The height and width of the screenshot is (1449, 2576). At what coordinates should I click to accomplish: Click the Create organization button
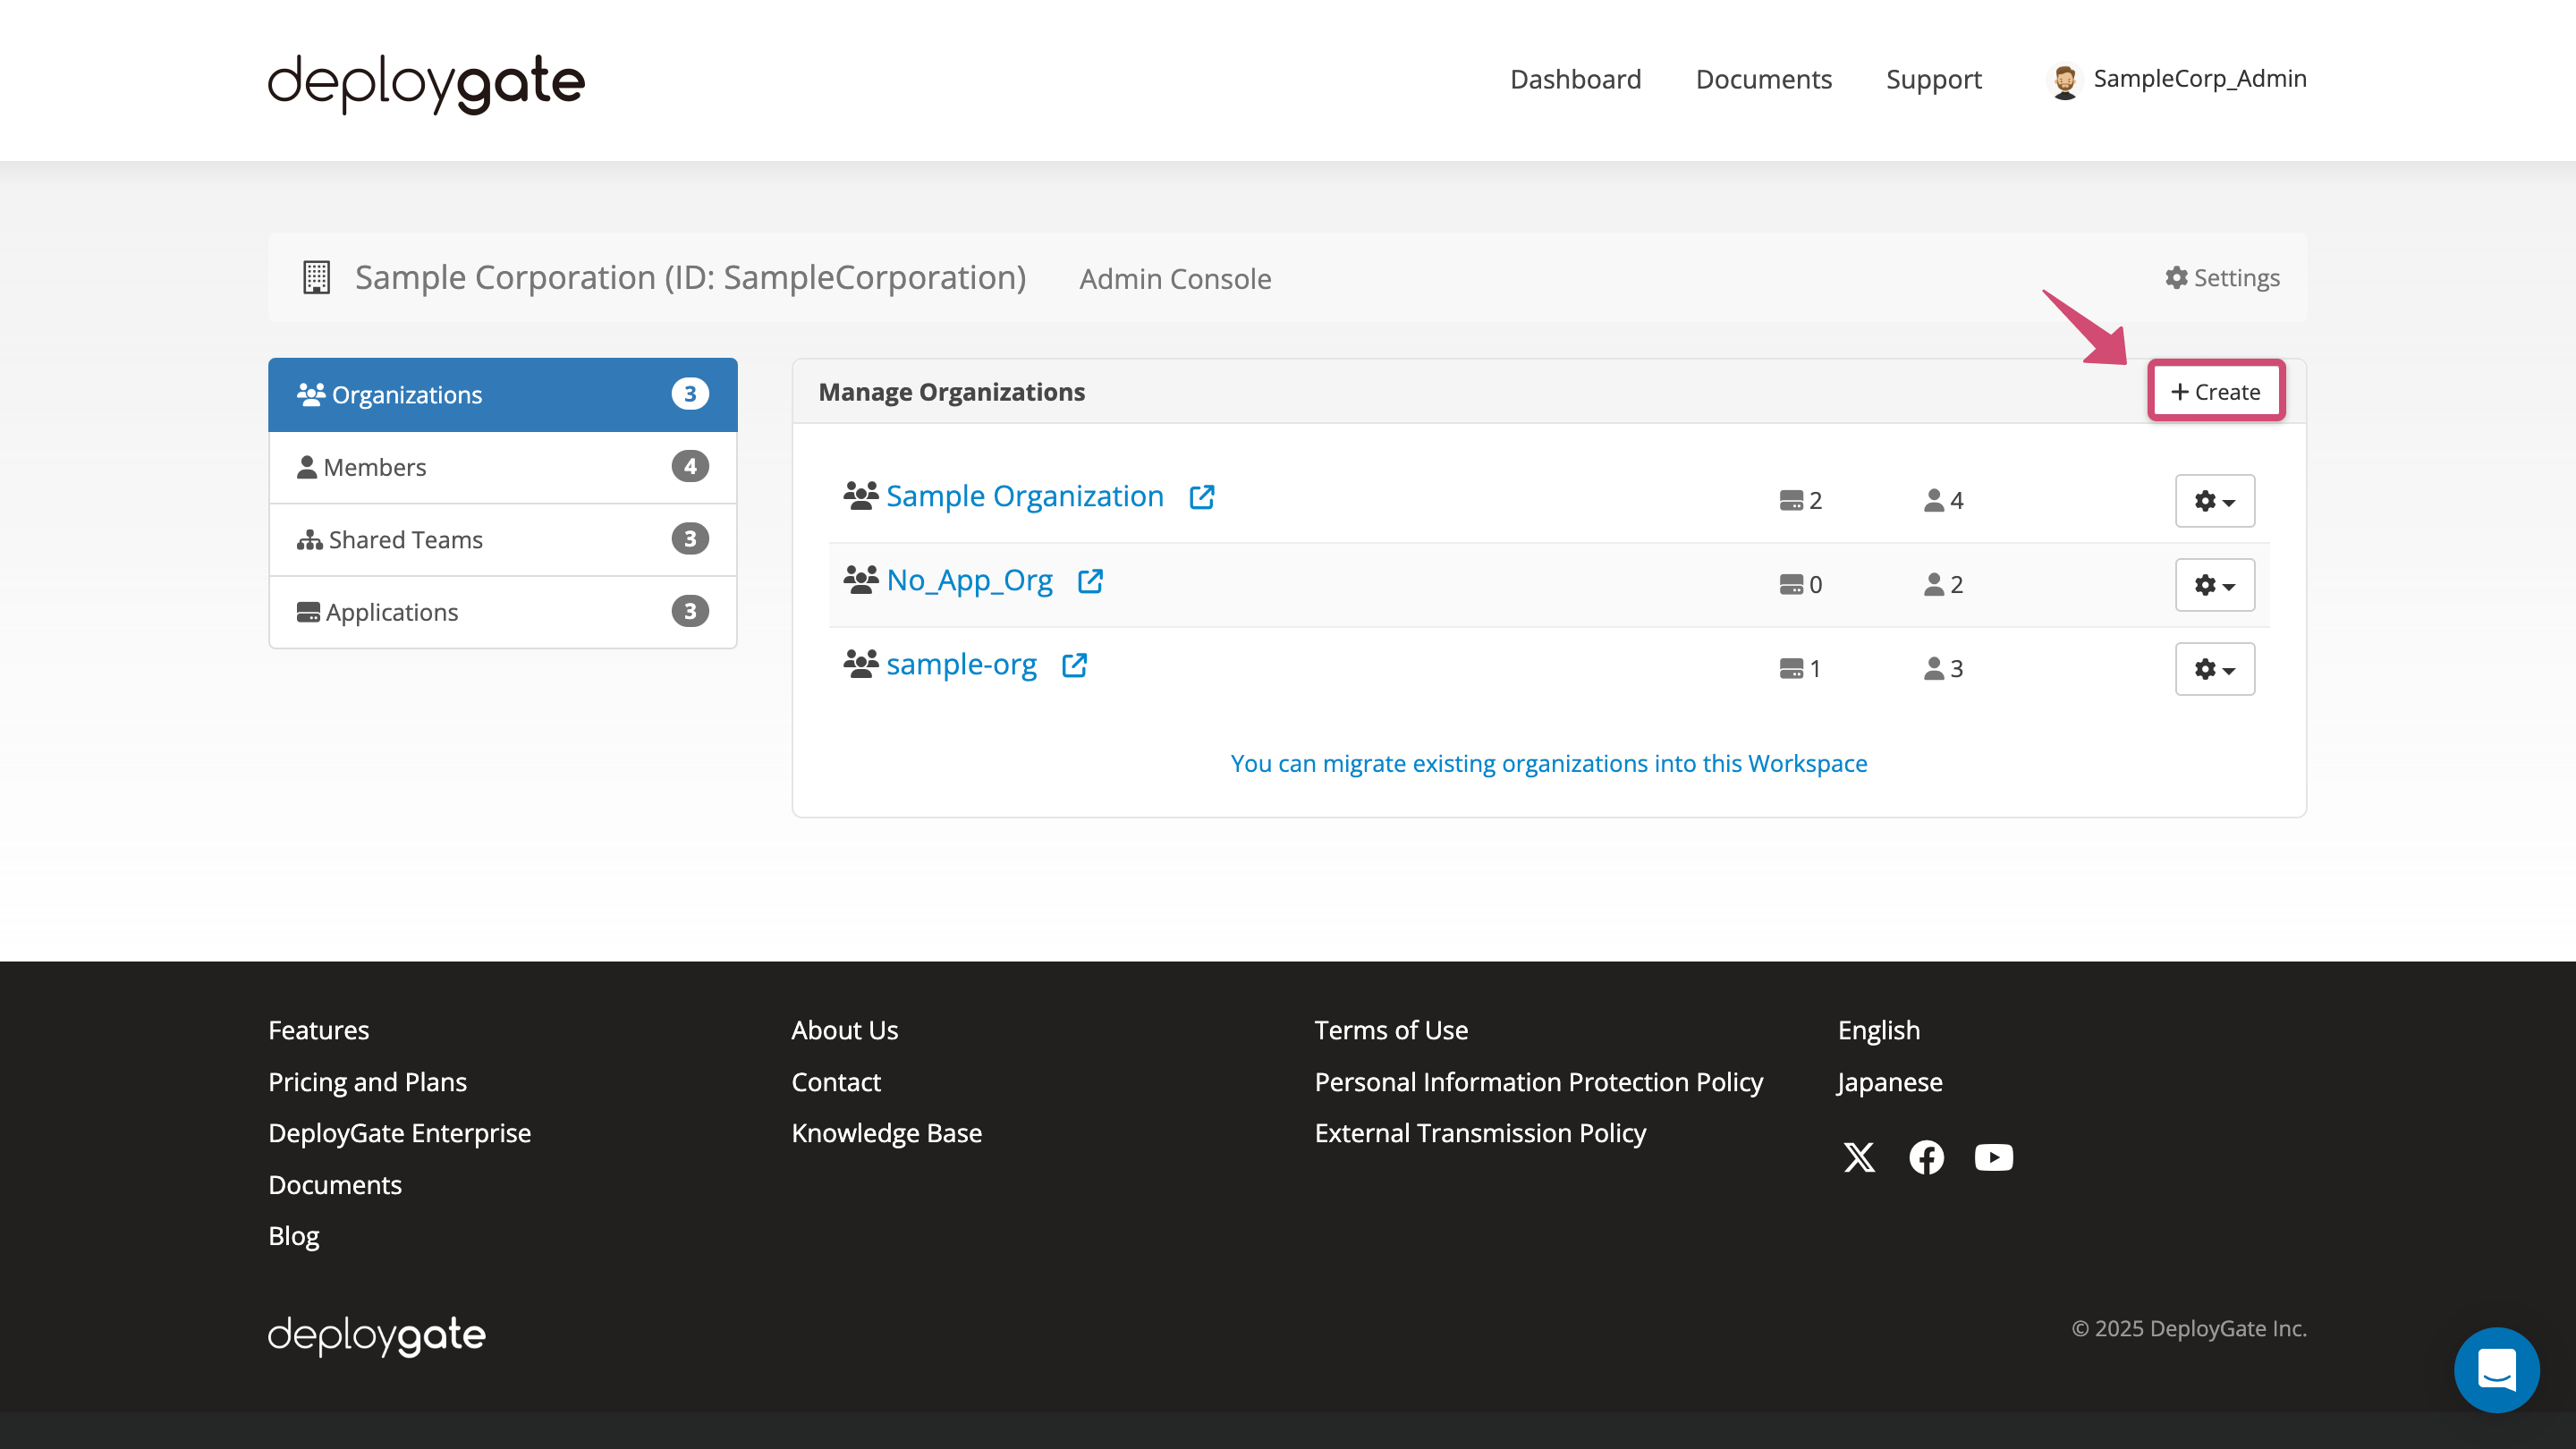(x=2216, y=392)
